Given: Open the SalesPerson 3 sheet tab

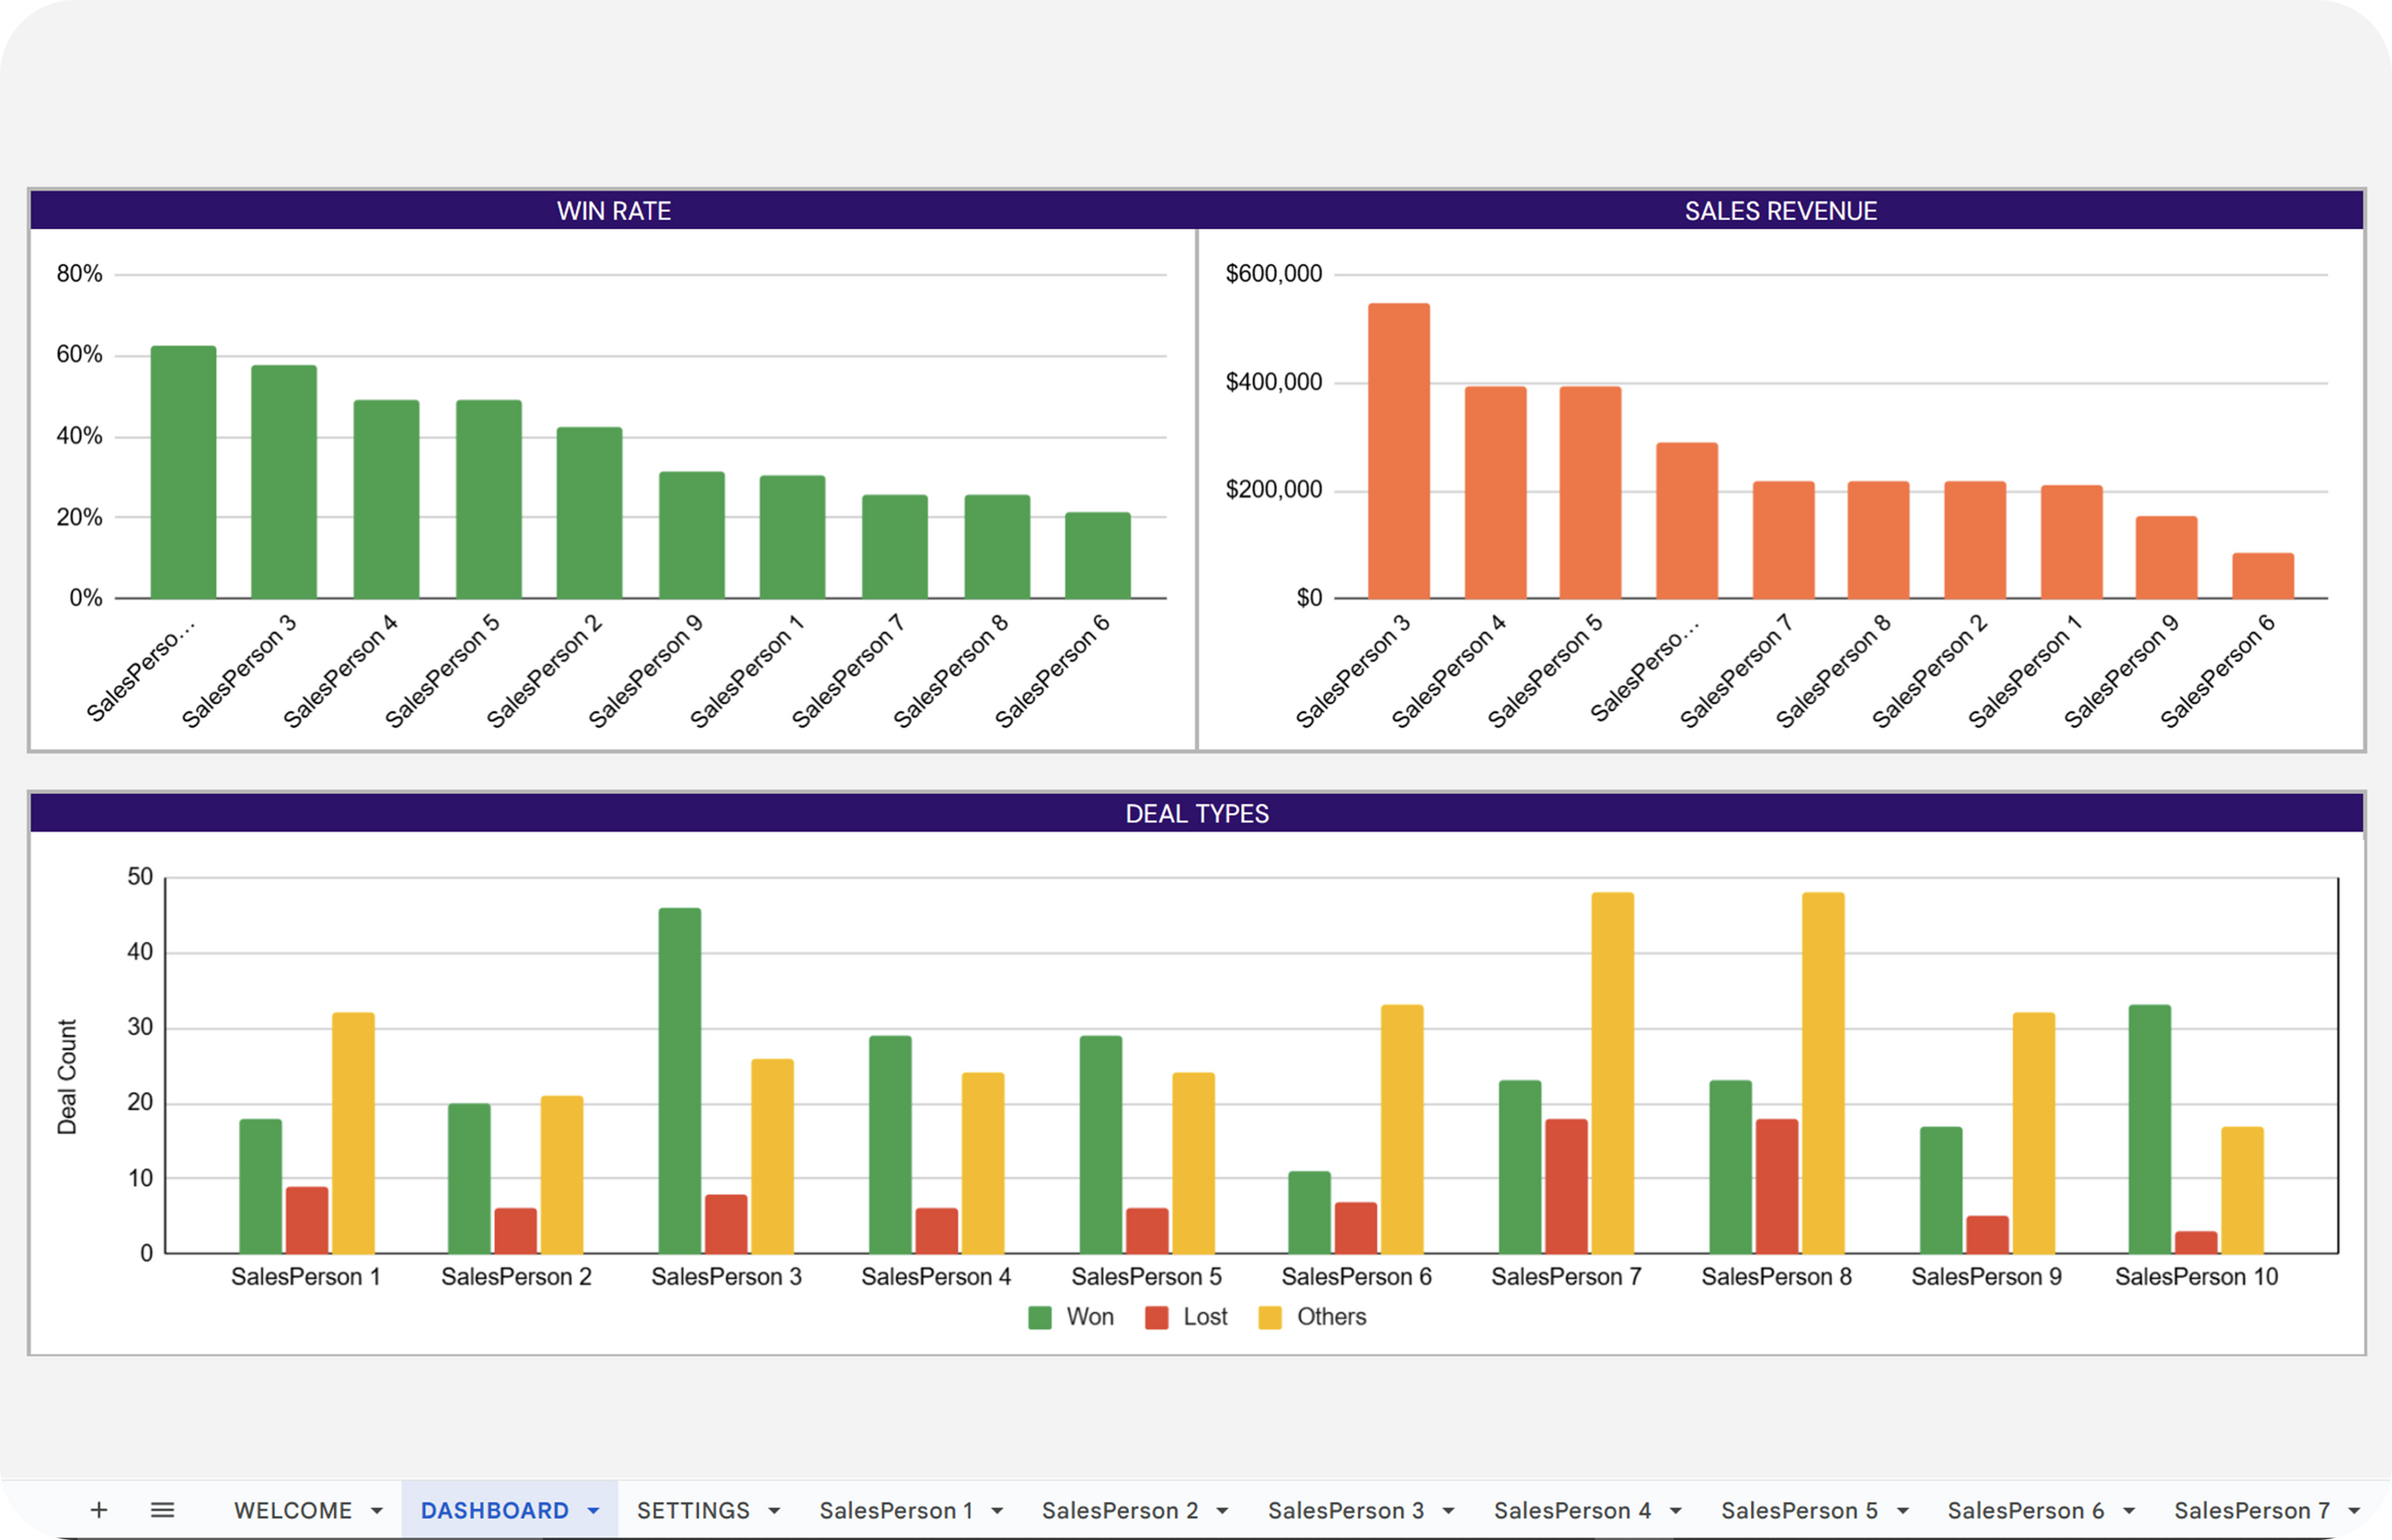Looking at the screenshot, I should pyautogui.click(x=1345, y=1510).
